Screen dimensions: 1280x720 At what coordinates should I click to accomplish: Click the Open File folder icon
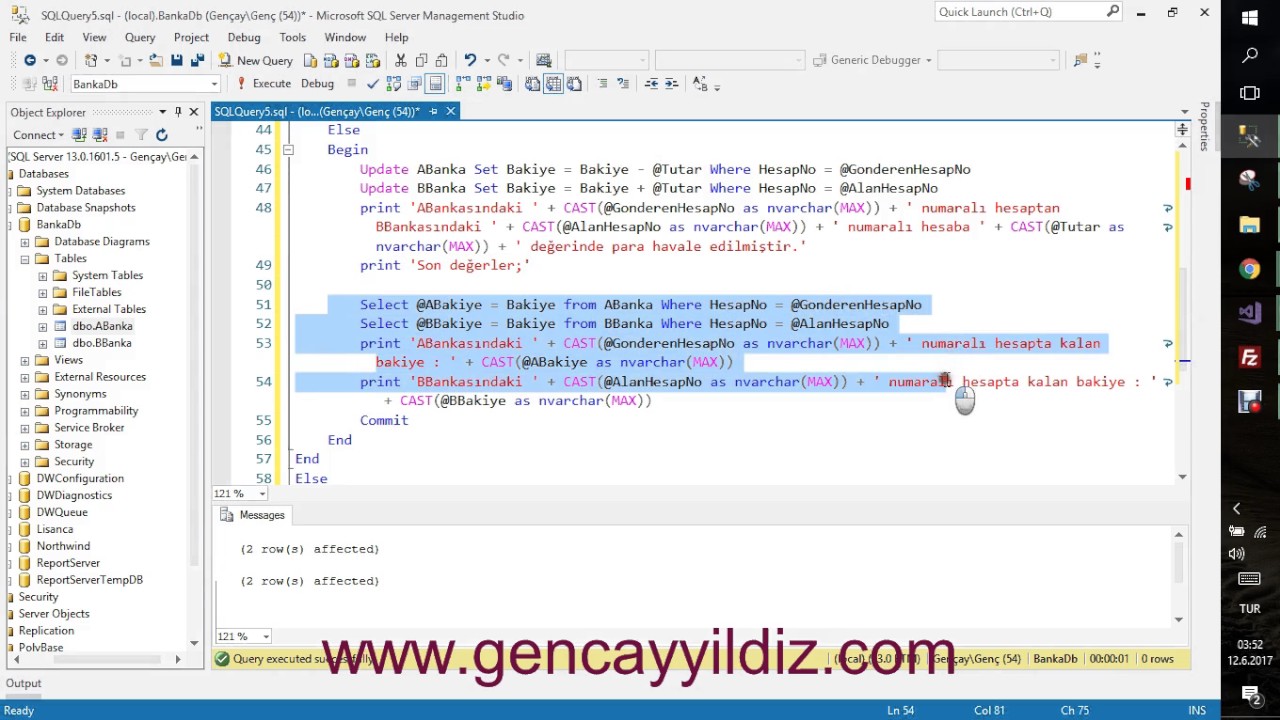click(156, 60)
